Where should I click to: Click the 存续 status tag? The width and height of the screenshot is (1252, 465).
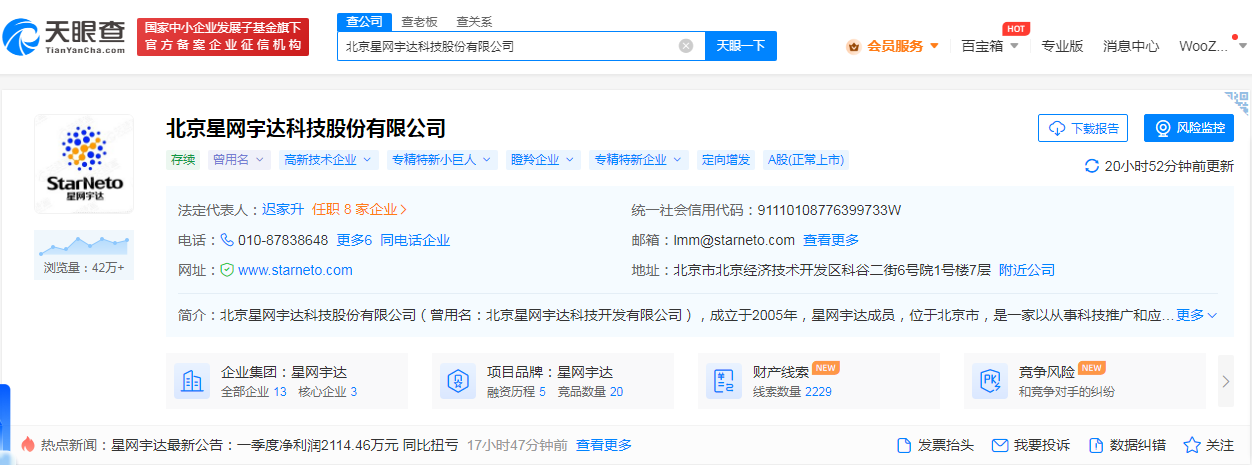[183, 160]
